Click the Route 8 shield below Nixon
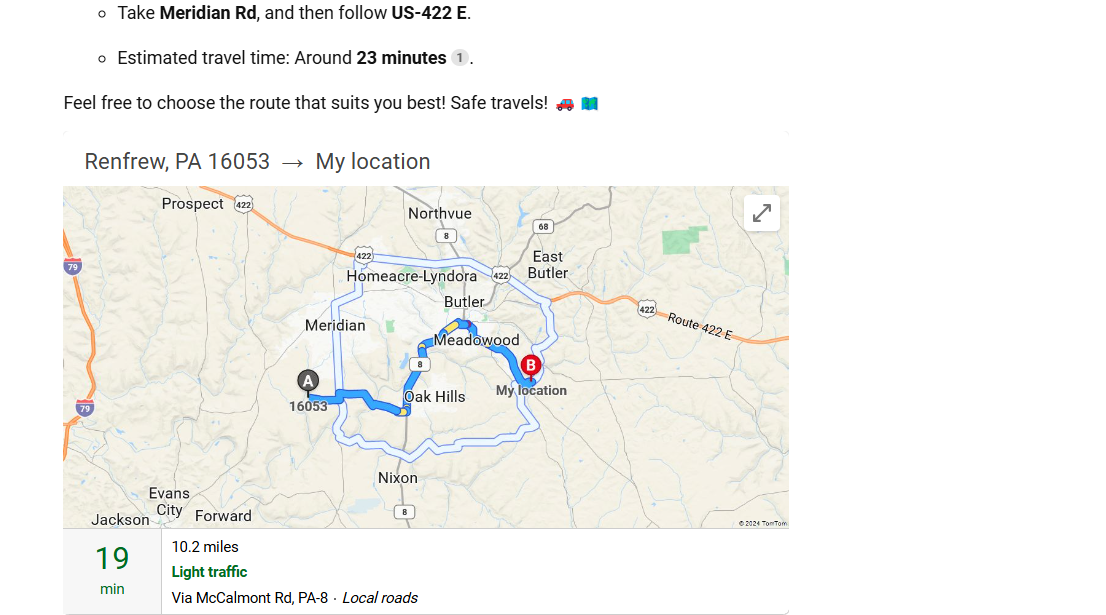Screen dimensions: 1106x615 [403, 512]
